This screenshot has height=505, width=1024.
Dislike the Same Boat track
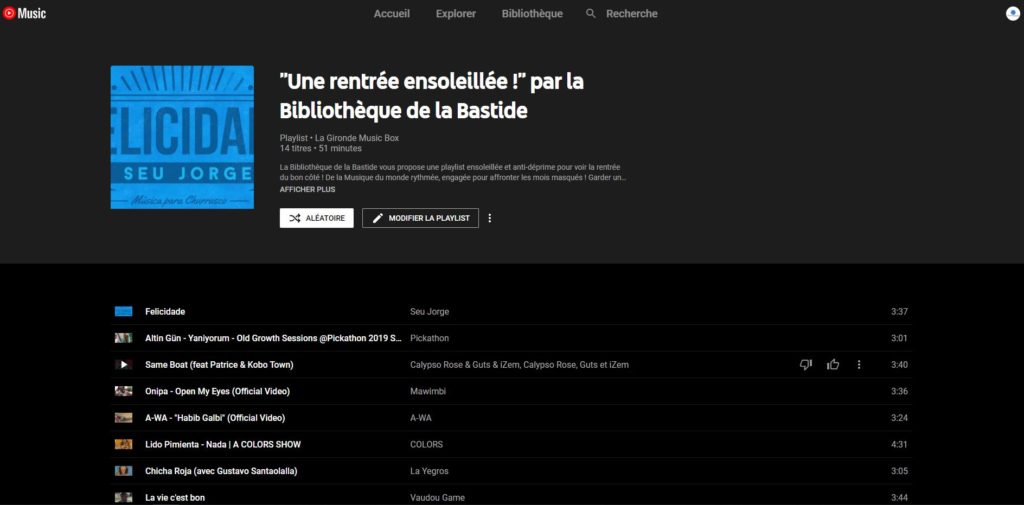pyautogui.click(x=806, y=365)
